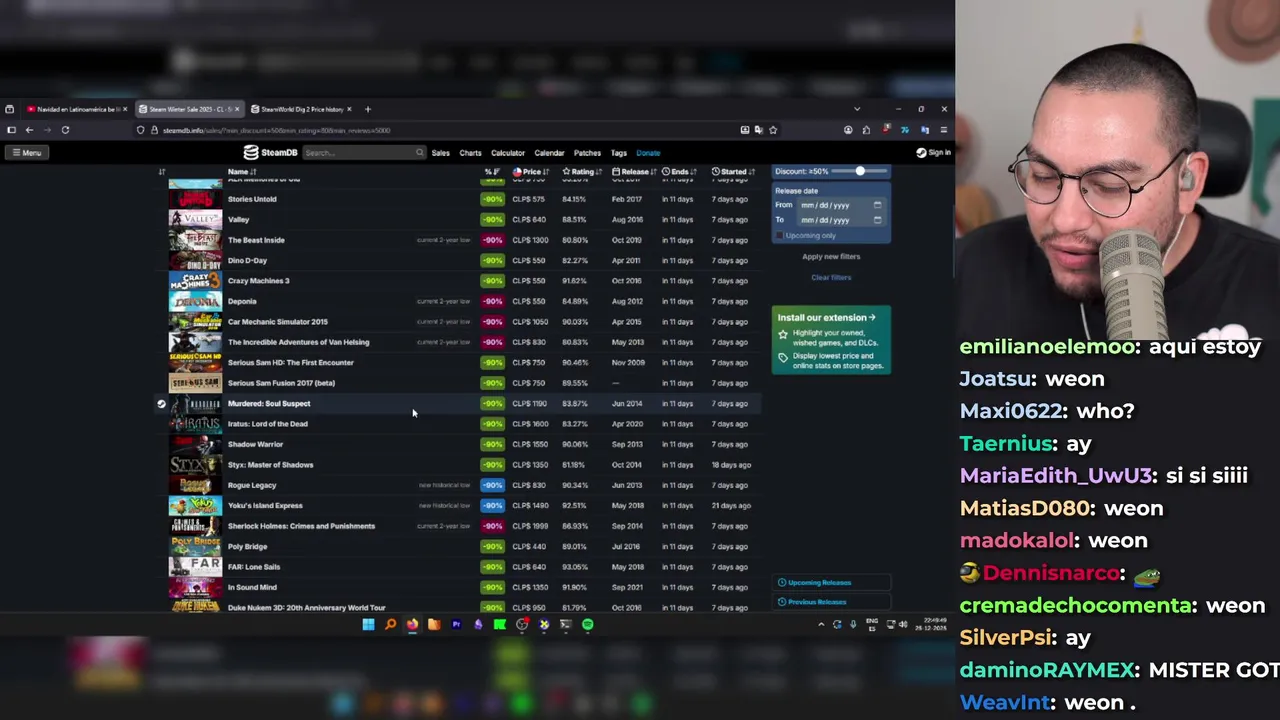Close the Steam Winter Sale tab
Screen dimensions: 1280x720
tap(238, 109)
